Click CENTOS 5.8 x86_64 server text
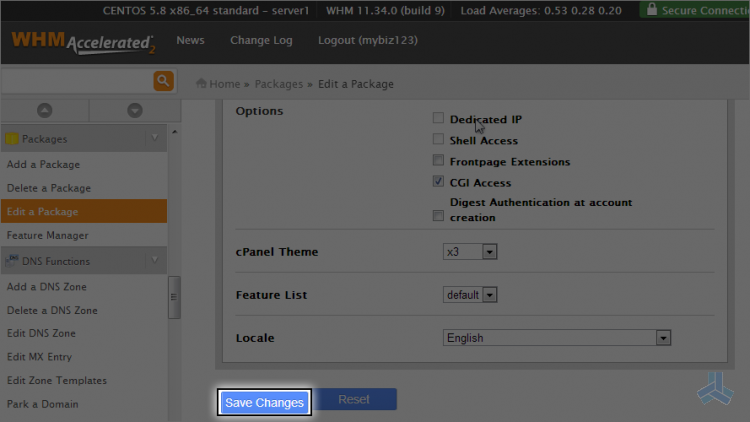The image size is (750, 422). (206, 11)
